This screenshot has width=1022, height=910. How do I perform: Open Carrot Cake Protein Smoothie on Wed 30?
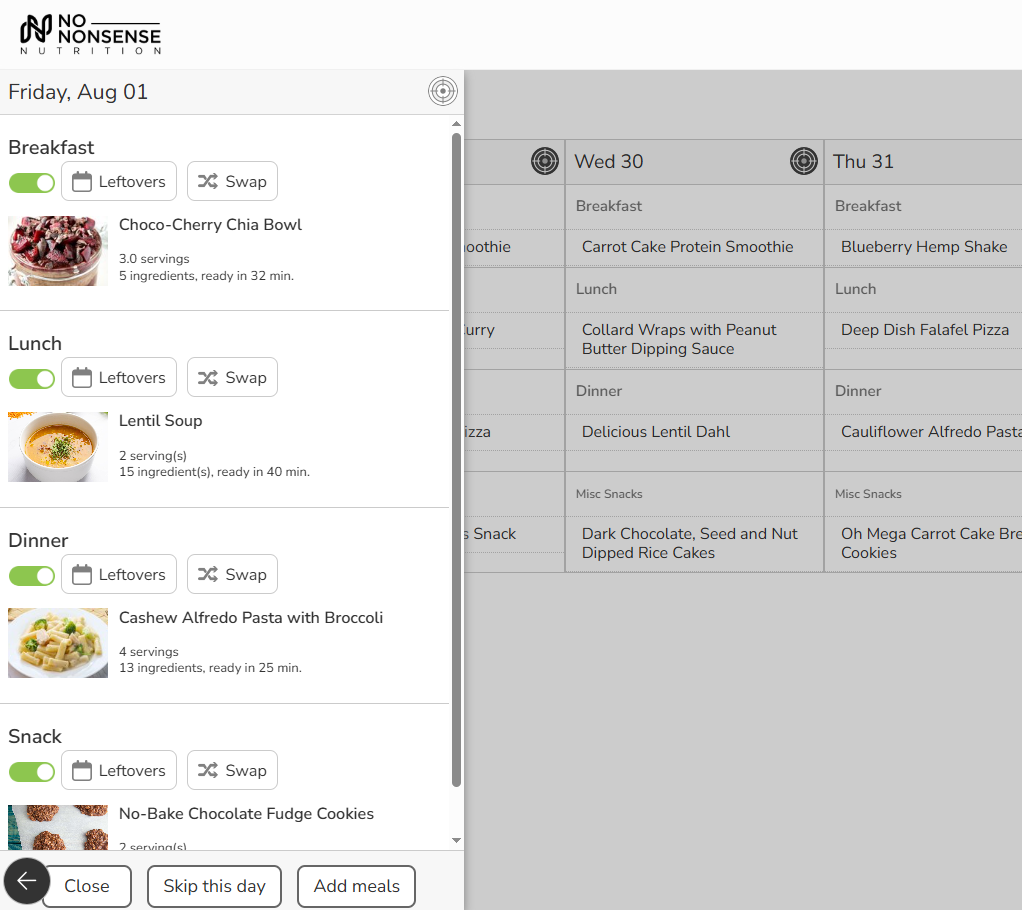click(x=688, y=247)
